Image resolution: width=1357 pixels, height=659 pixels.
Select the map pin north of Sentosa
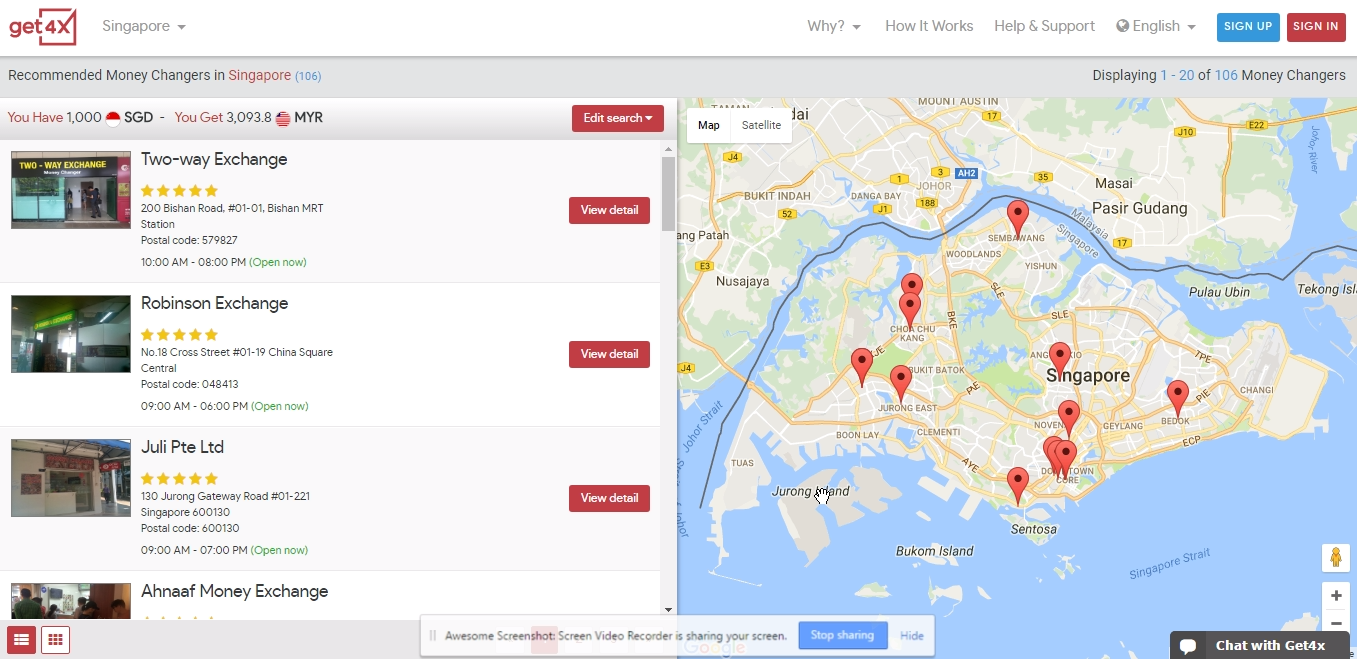[1018, 487]
